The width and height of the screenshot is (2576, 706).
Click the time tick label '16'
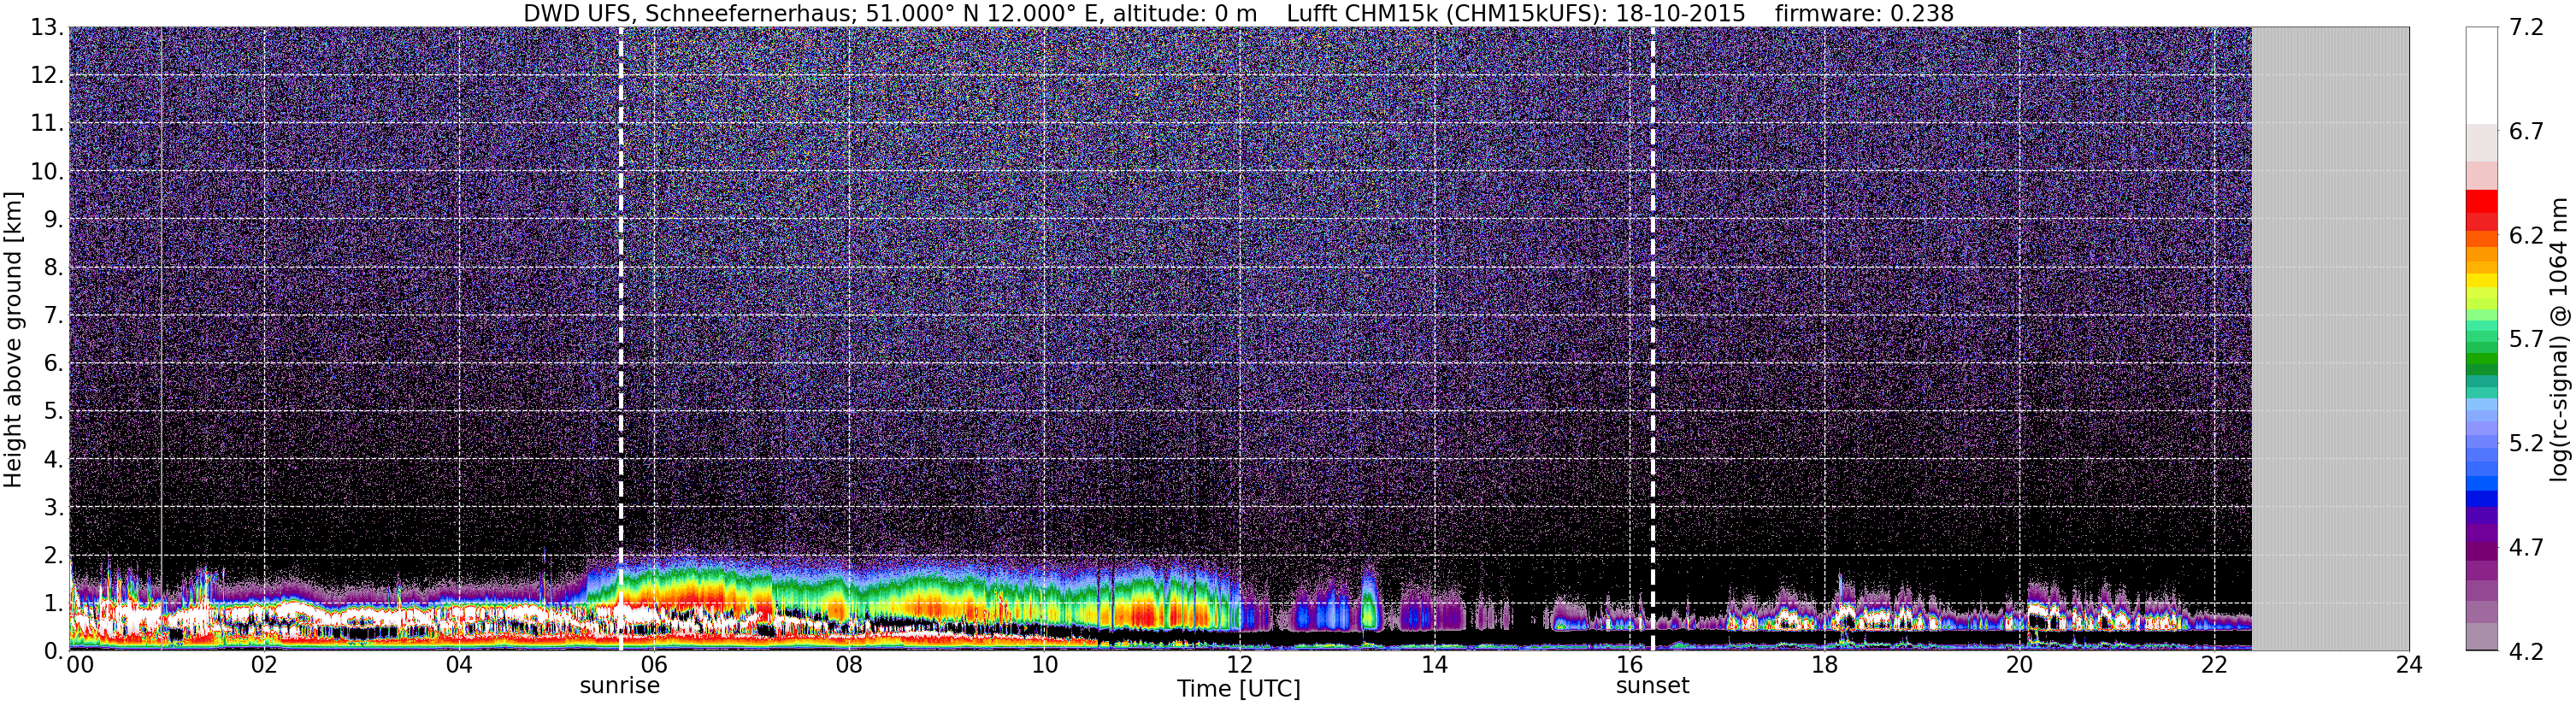click(x=1629, y=666)
